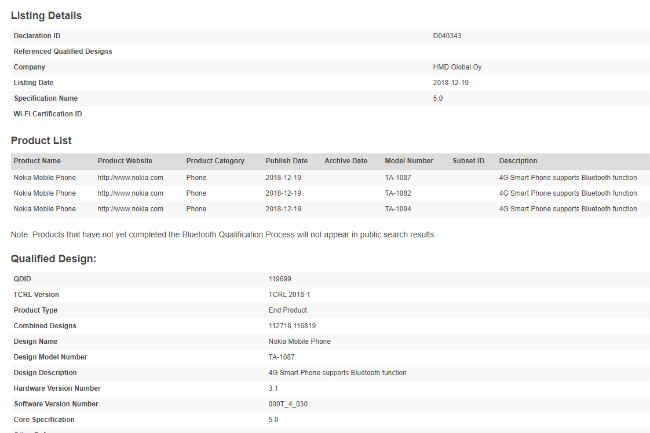Click the Specification Name label
The height and width of the screenshot is (433, 650).
(x=46, y=99)
